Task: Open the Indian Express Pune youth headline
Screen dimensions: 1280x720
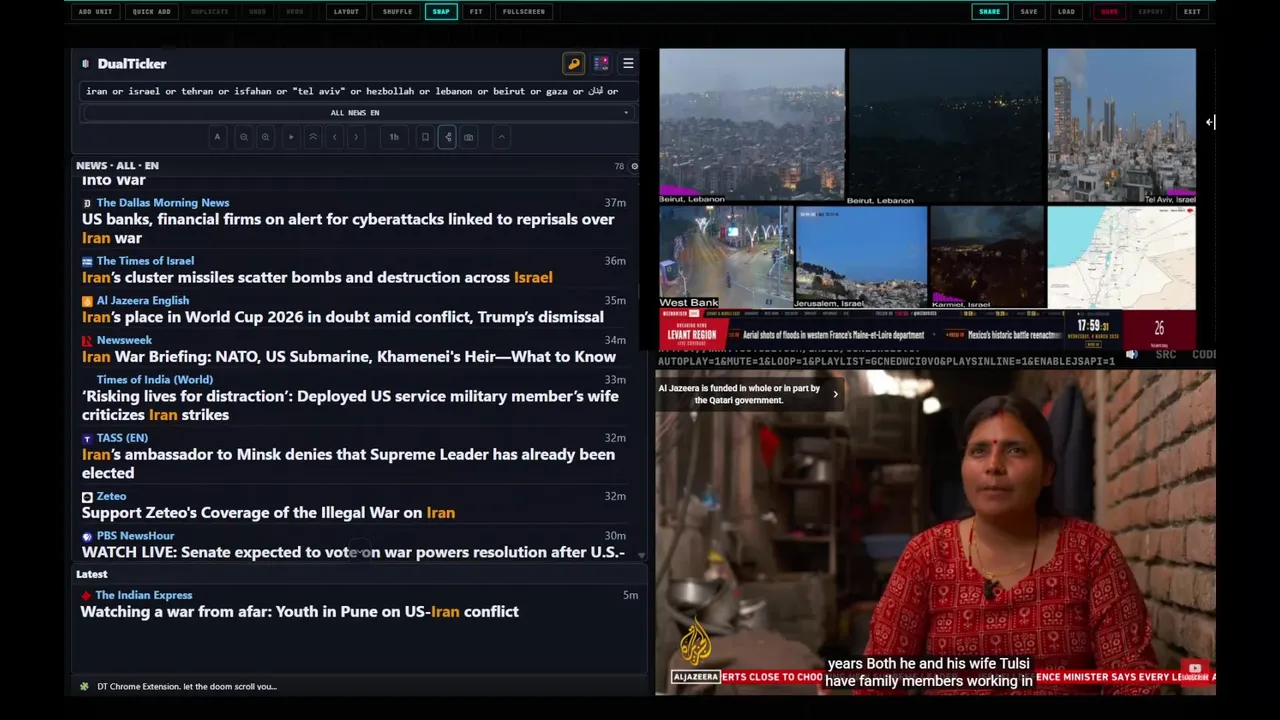Action: 300,612
